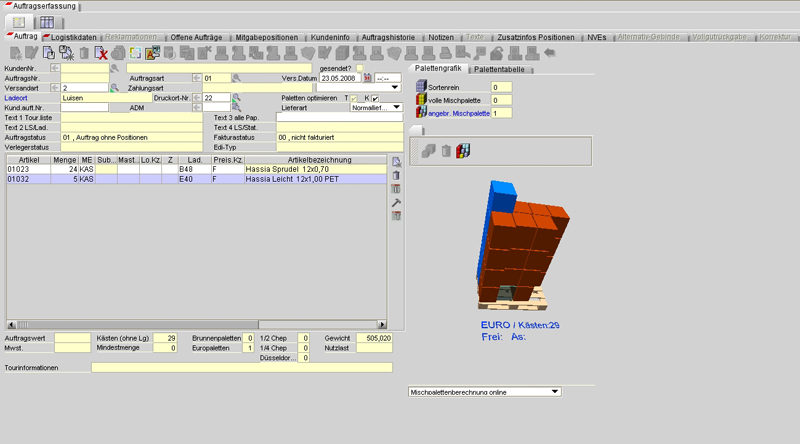Screen dimensions: 800x444
Task: Click the Kund.auft.Nr. input field
Action: 85,108
